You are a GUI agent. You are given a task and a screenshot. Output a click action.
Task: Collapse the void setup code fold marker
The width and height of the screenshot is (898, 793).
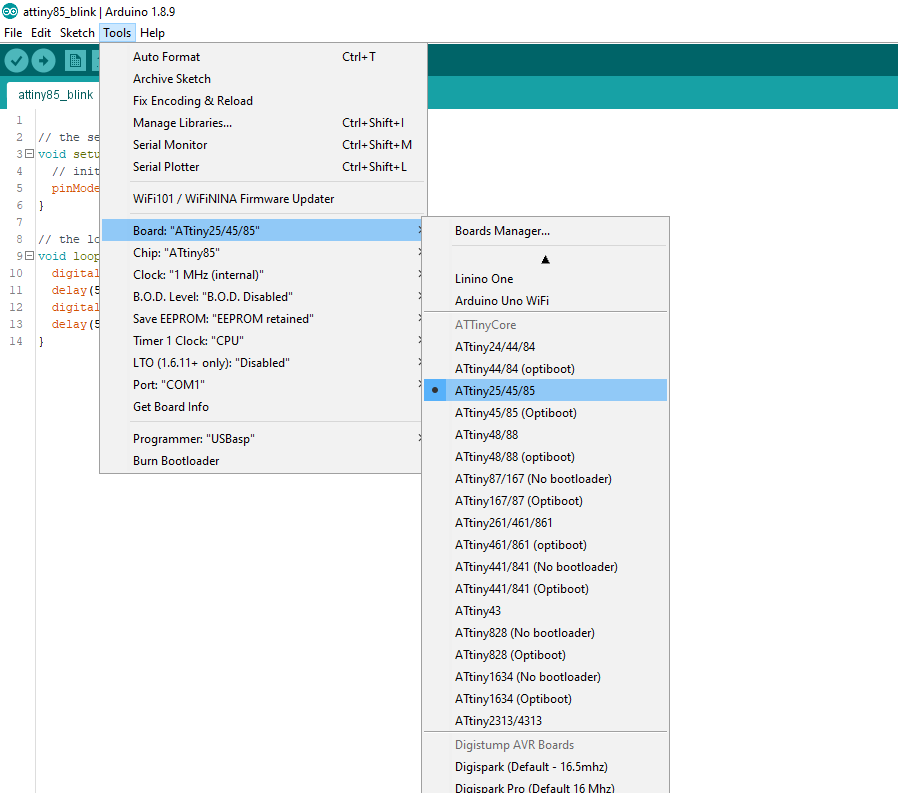[29, 153]
